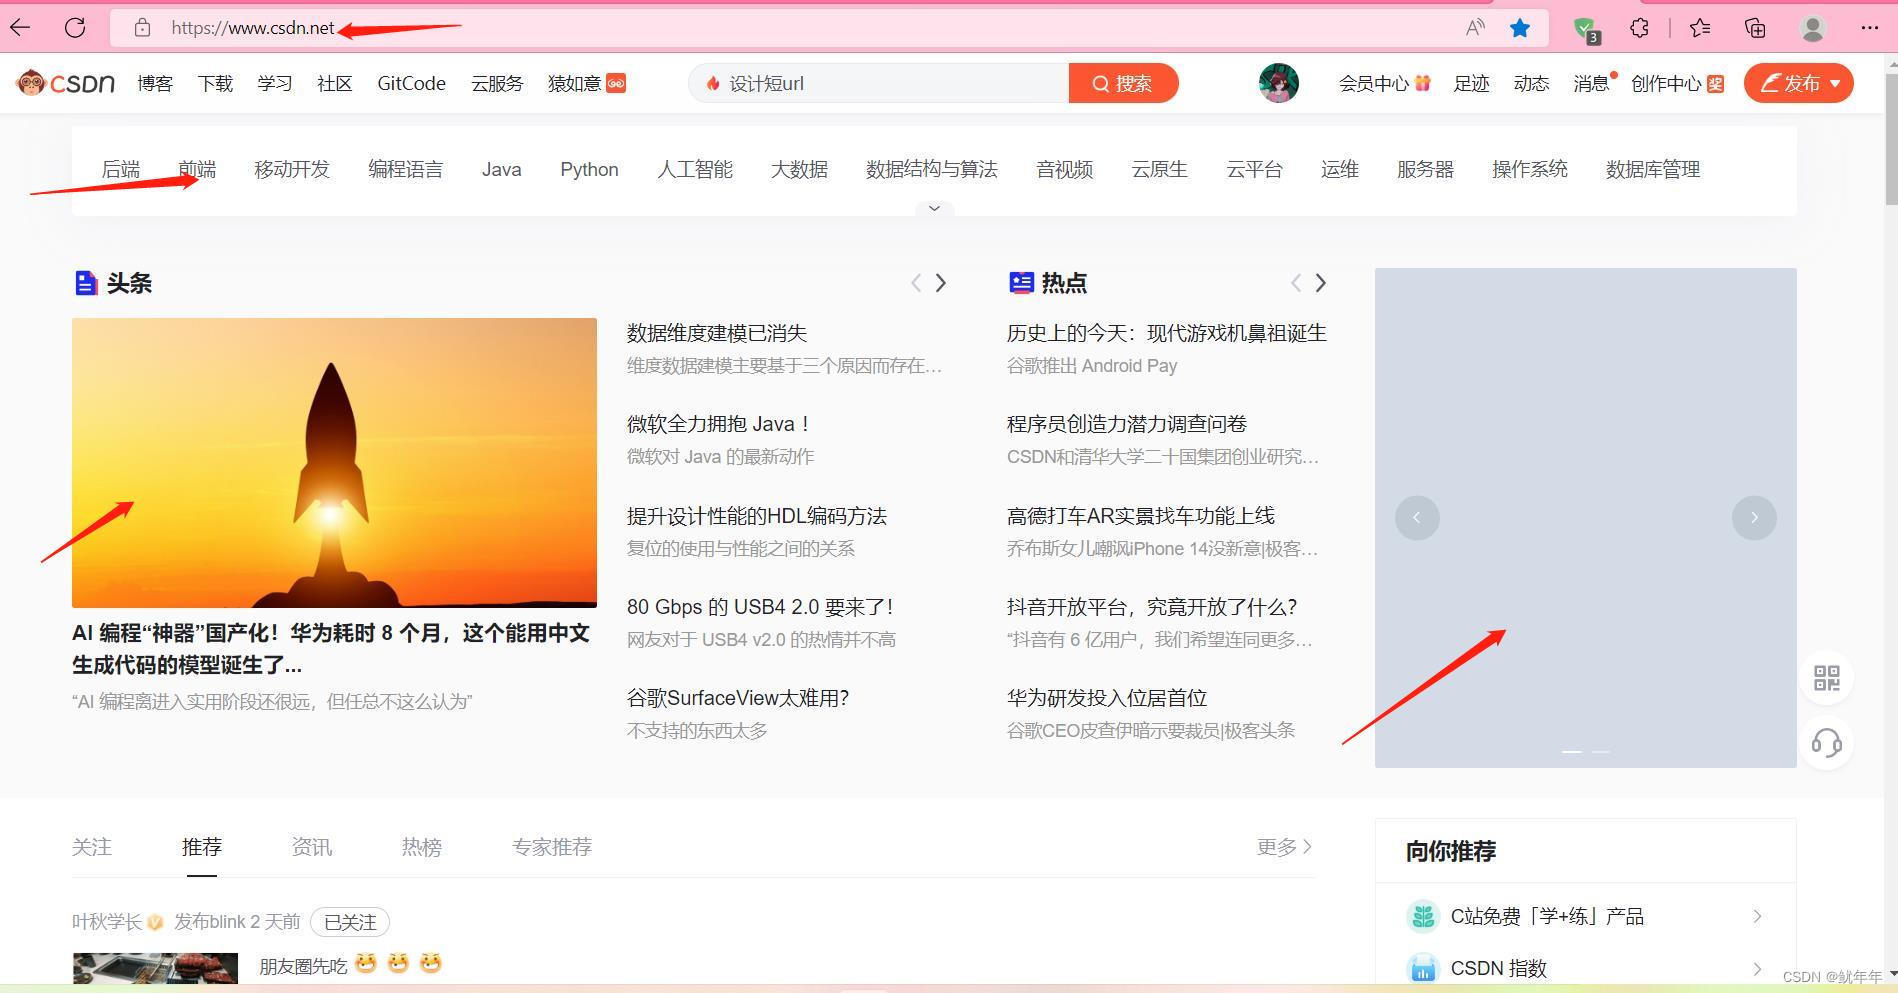Click the customer service headset icon
The height and width of the screenshot is (993, 1898).
pos(1827,743)
